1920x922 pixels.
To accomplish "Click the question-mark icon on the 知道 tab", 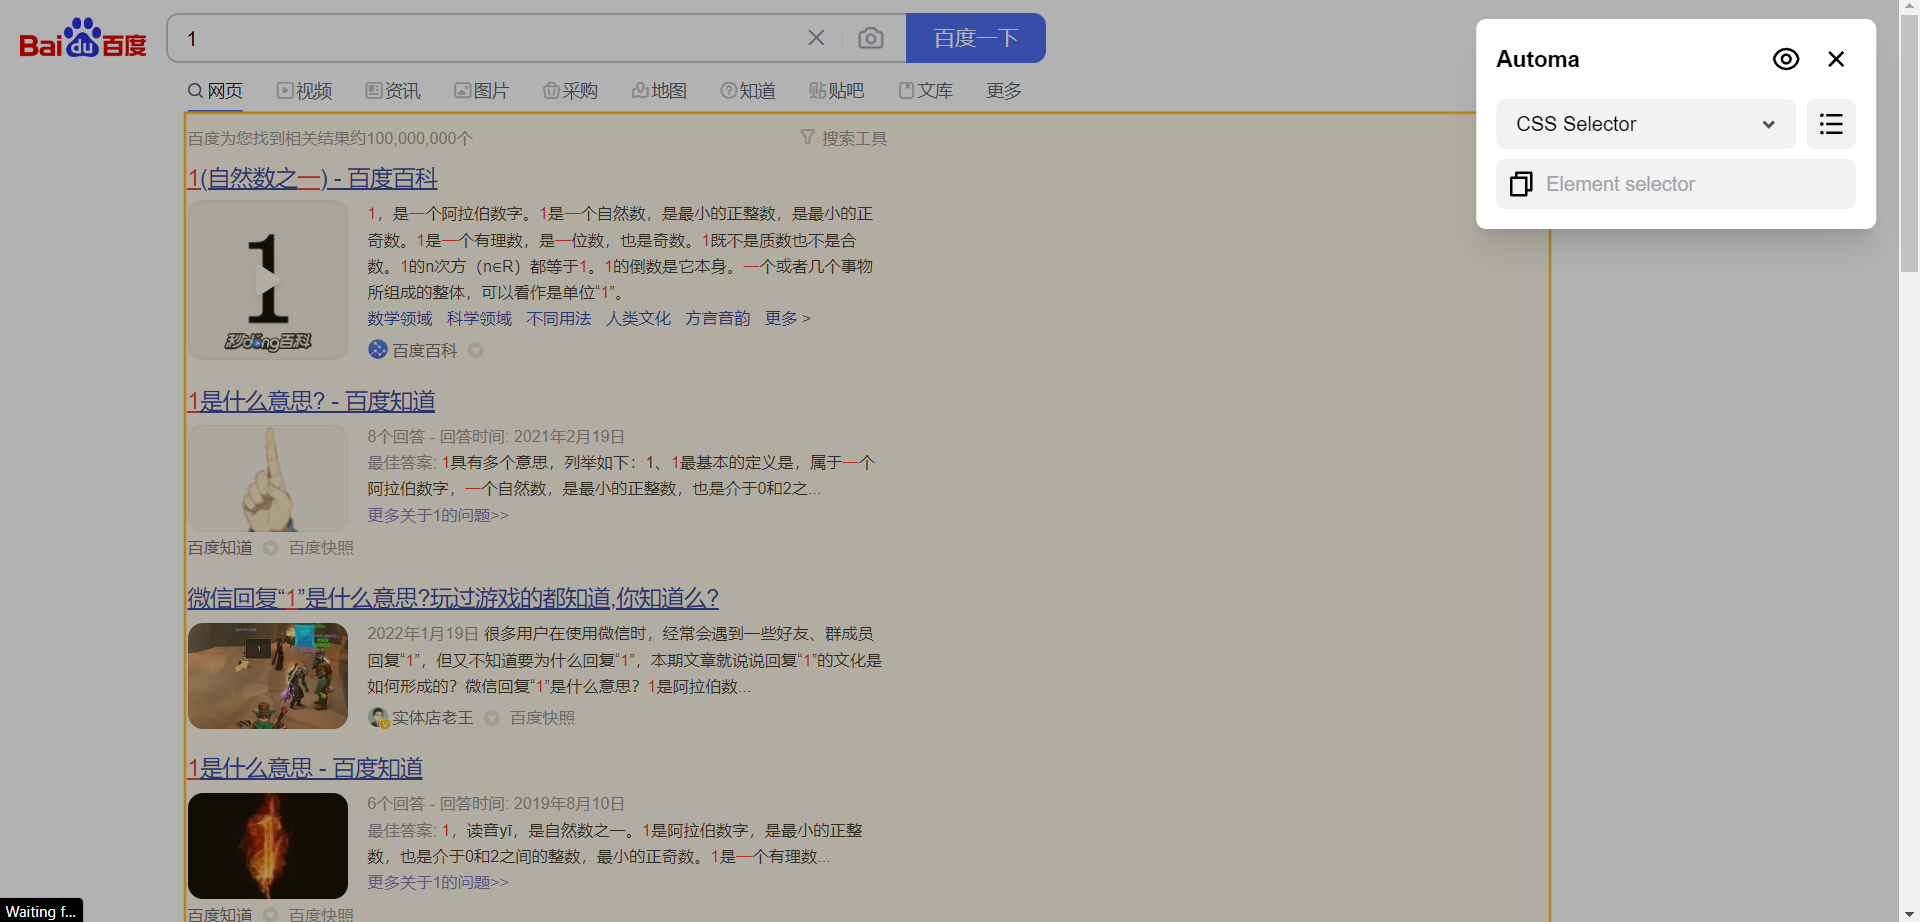I will click(x=728, y=90).
